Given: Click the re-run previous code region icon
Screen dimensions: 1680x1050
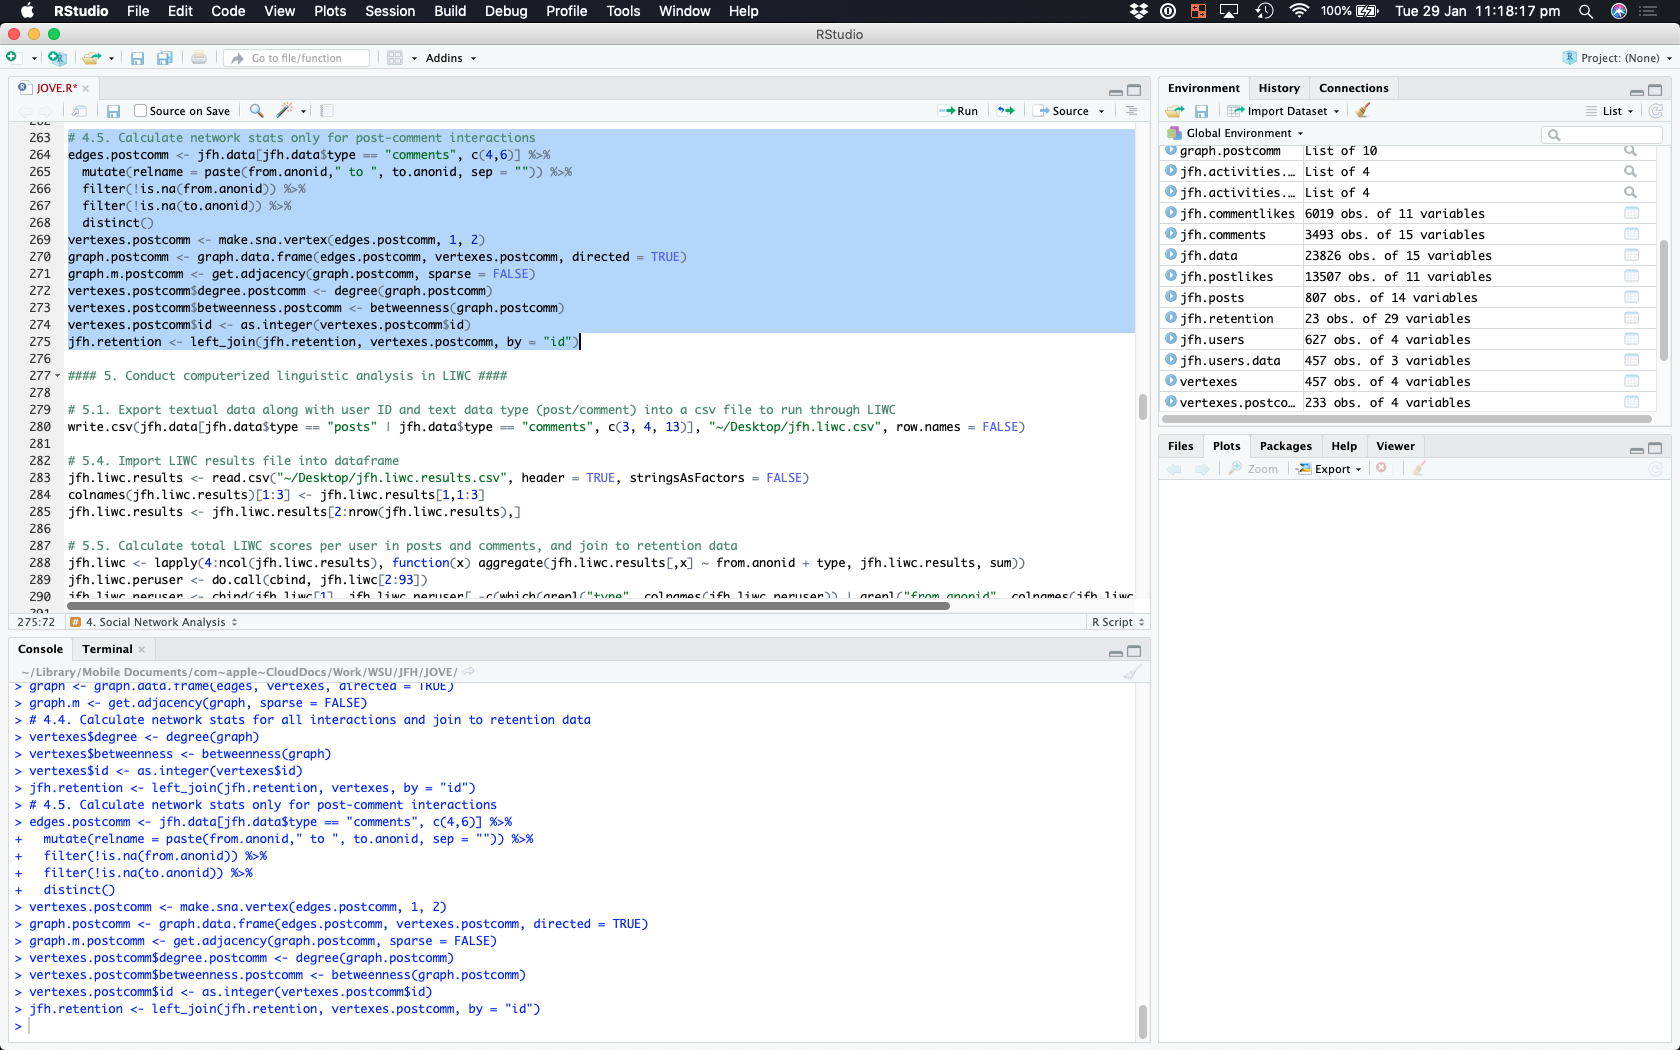Looking at the screenshot, I should 1006,111.
